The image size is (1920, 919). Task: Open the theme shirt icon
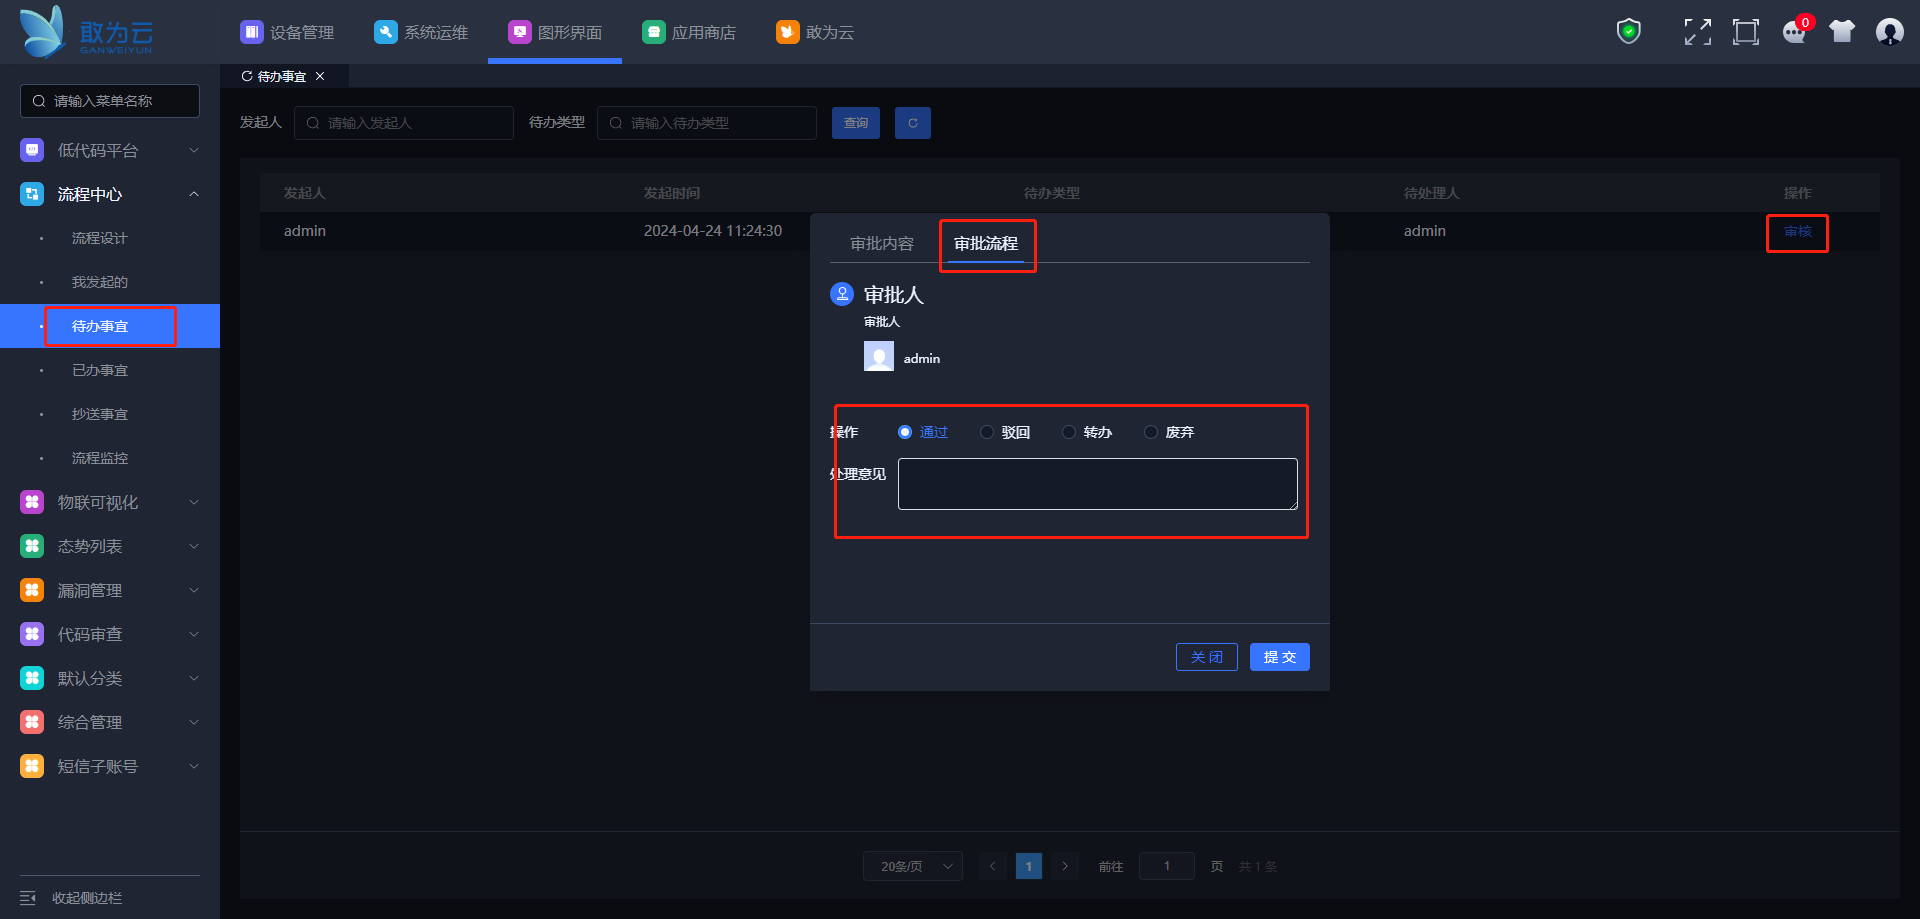point(1842,32)
